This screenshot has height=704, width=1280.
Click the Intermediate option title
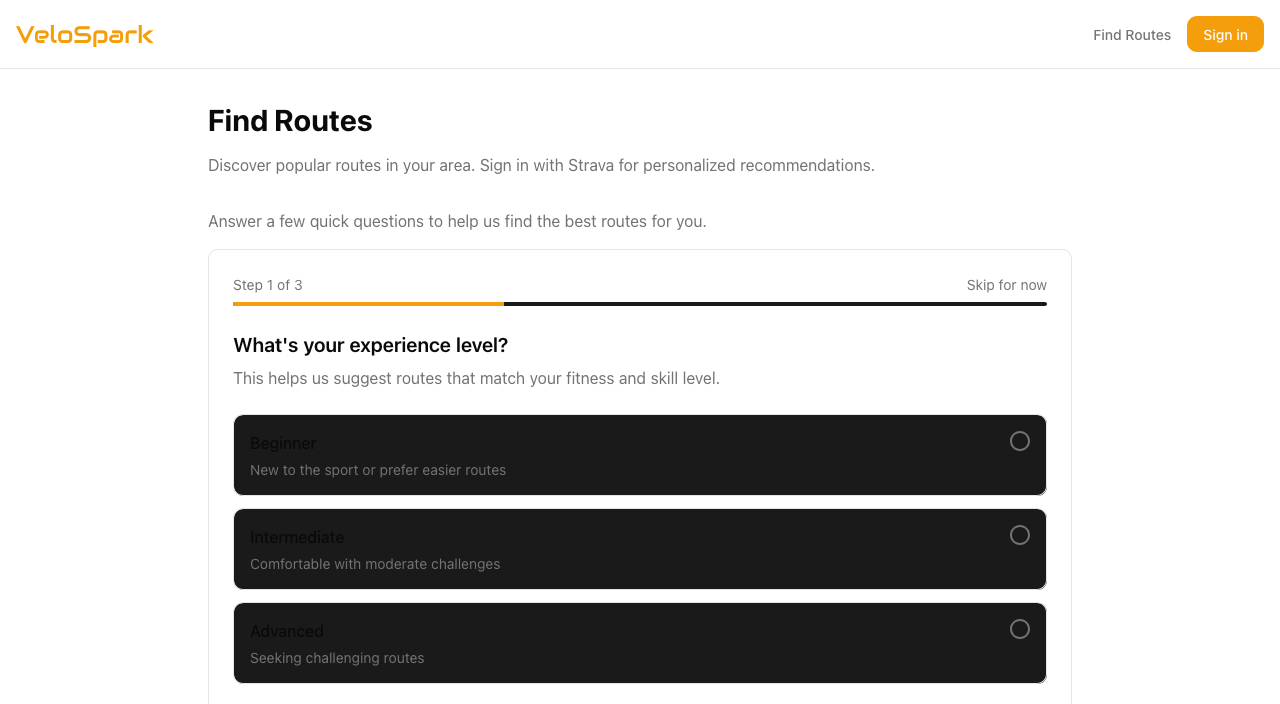click(x=297, y=537)
